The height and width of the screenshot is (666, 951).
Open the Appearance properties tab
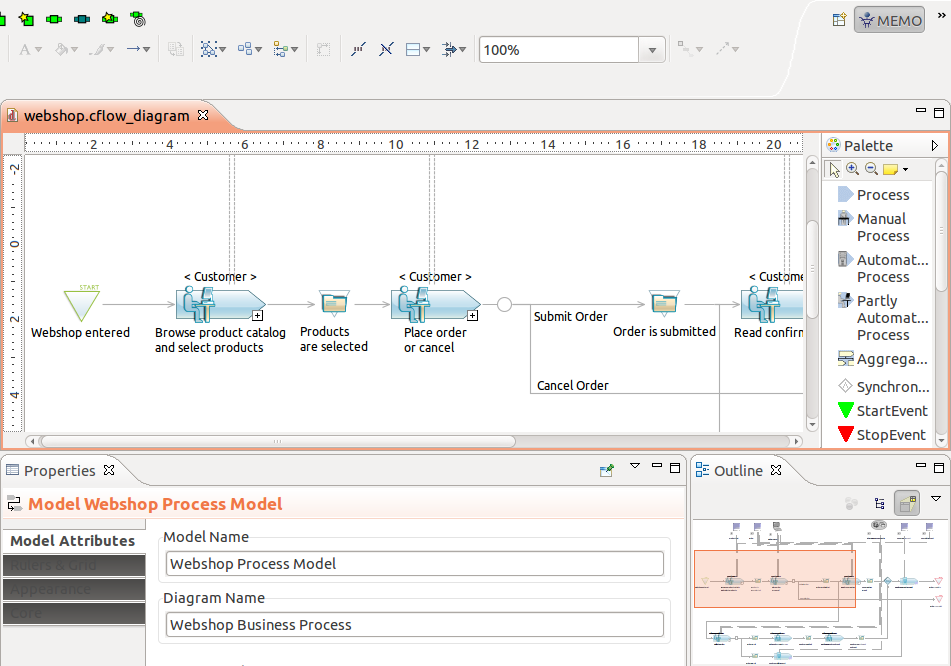click(x=74, y=590)
